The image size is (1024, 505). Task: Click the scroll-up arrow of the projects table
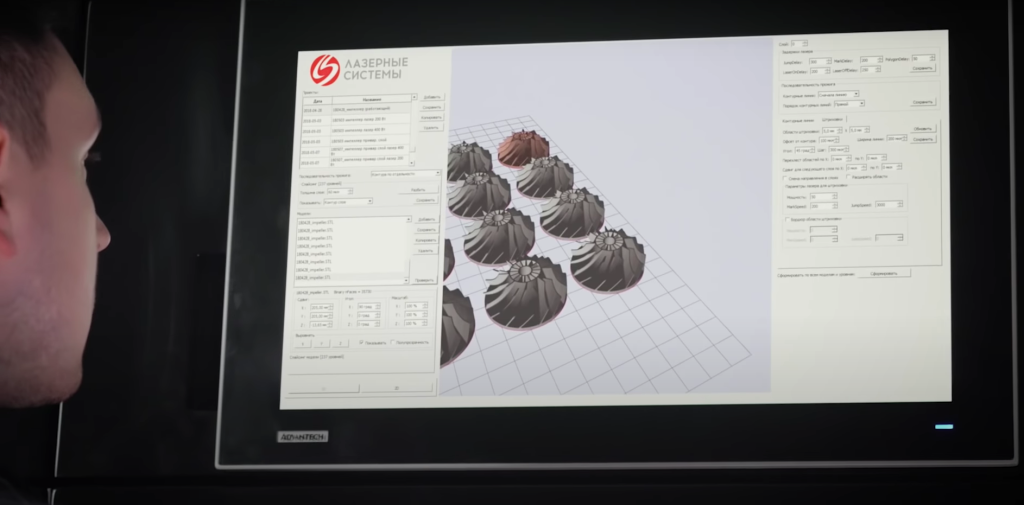tap(413, 99)
